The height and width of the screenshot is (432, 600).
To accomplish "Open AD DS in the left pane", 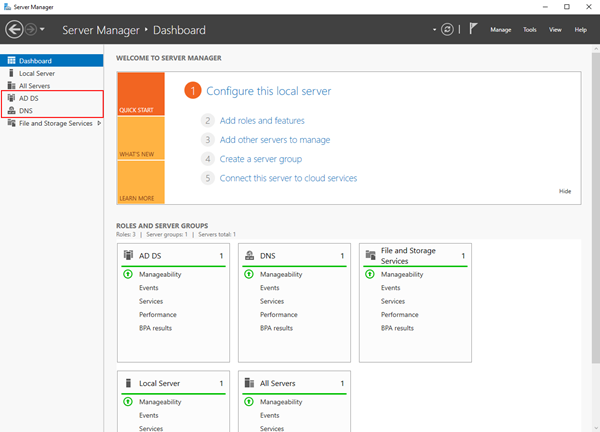I will click(x=52, y=98).
